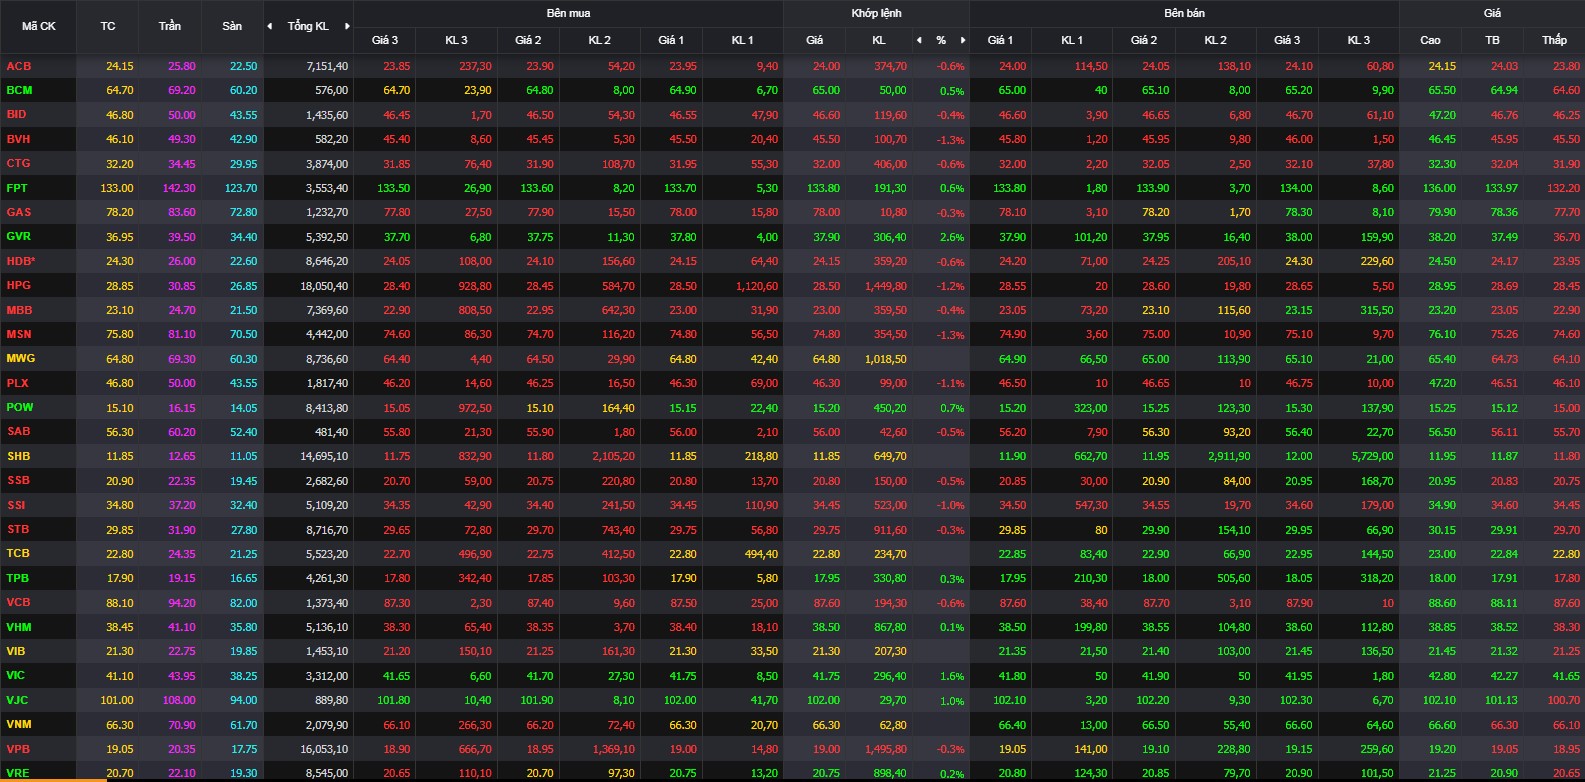This screenshot has height=782, width=1585.
Task: Click the TB column header under Giá
Action: coord(1493,40)
